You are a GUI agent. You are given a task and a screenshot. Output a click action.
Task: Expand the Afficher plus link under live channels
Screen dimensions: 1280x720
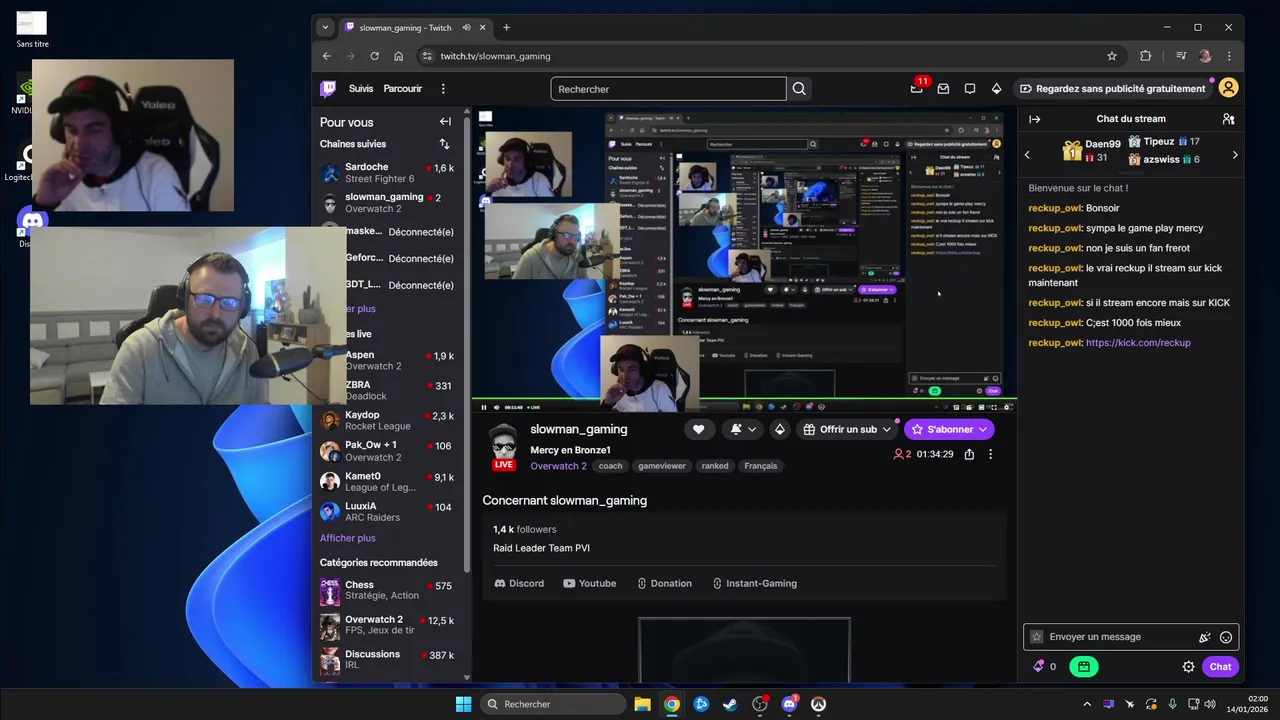tap(348, 538)
